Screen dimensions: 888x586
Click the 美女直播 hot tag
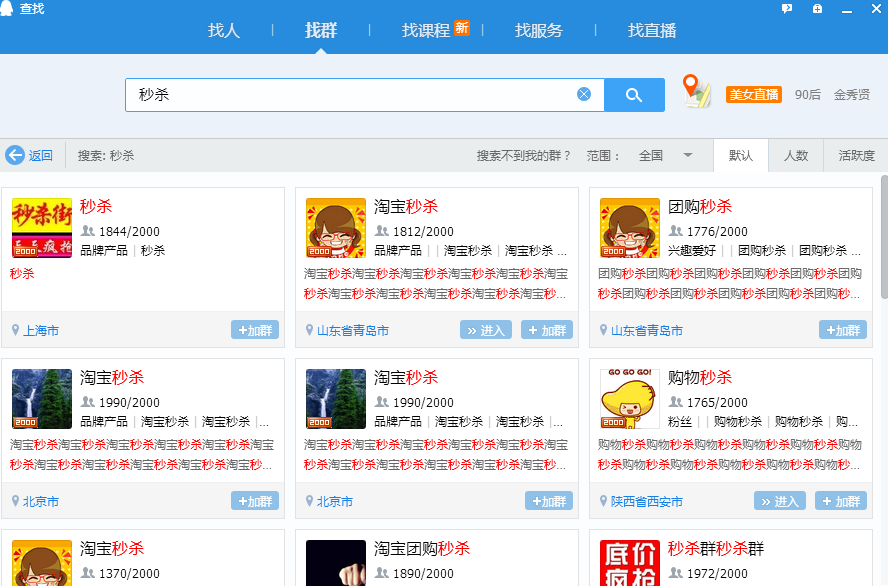pyautogui.click(x=754, y=95)
